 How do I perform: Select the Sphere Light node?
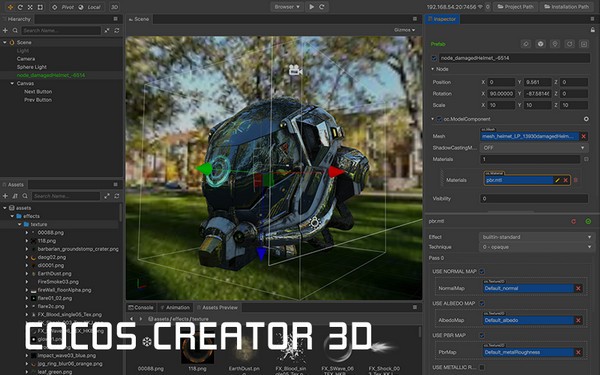31,67
